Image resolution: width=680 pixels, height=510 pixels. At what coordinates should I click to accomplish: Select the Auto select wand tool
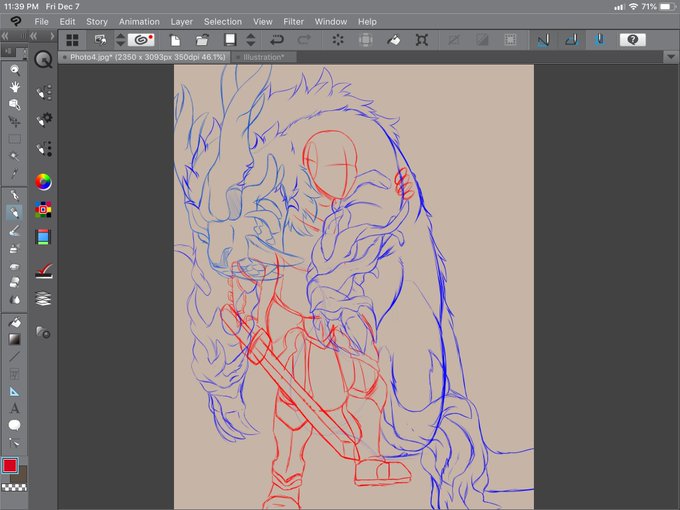(14, 156)
